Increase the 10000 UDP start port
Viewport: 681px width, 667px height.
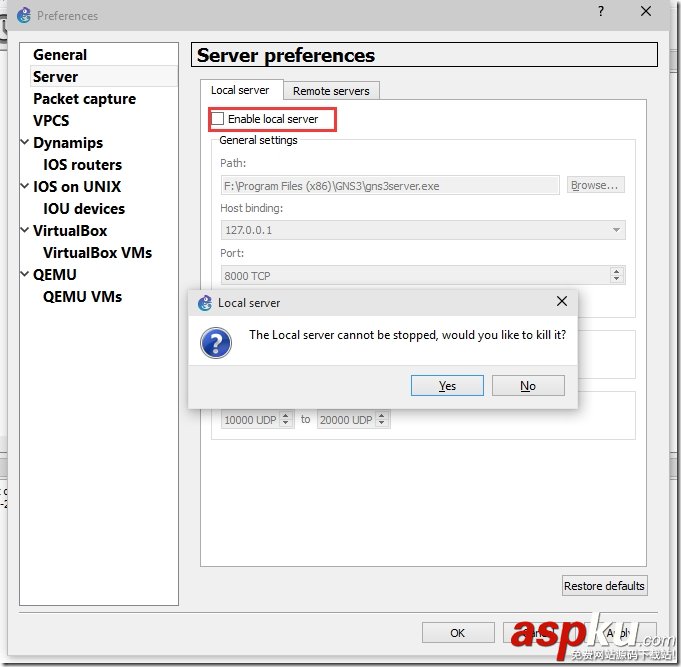[286, 416]
